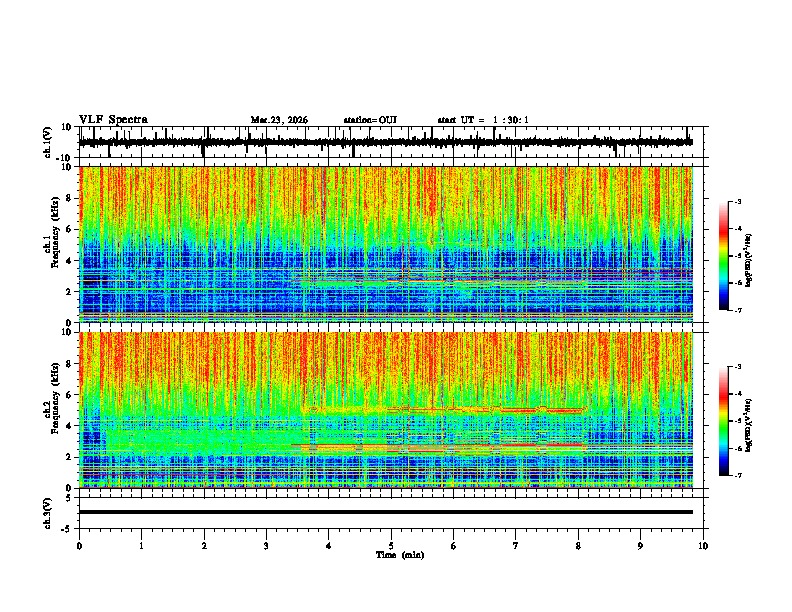792x612 pixels.
Task: Click the "ch.1(V)" waveform axis label
Action: coord(48,142)
